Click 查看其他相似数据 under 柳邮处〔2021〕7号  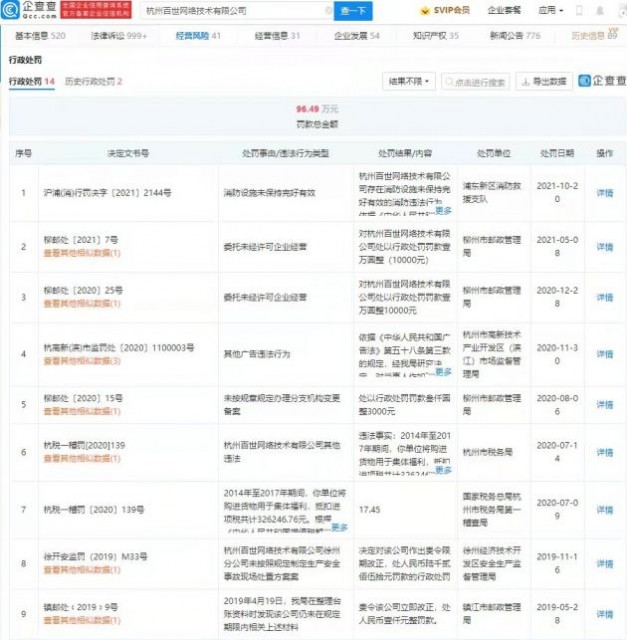click(82, 253)
